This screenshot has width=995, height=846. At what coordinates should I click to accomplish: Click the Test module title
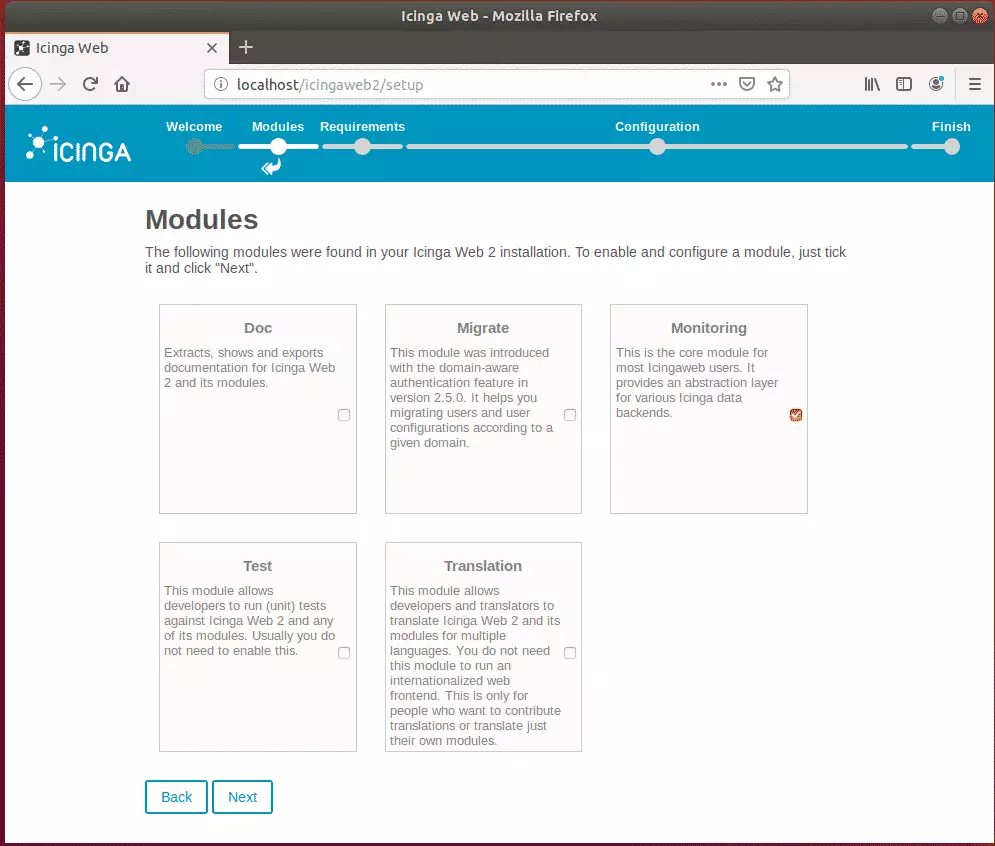point(257,566)
